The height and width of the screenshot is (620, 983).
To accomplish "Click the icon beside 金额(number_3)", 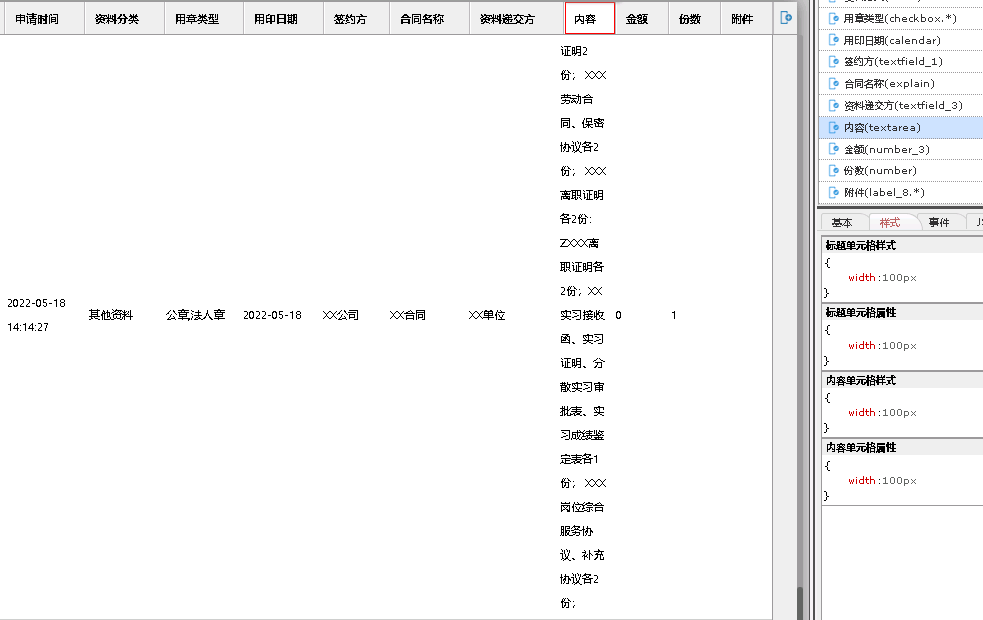I will click(x=834, y=149).
